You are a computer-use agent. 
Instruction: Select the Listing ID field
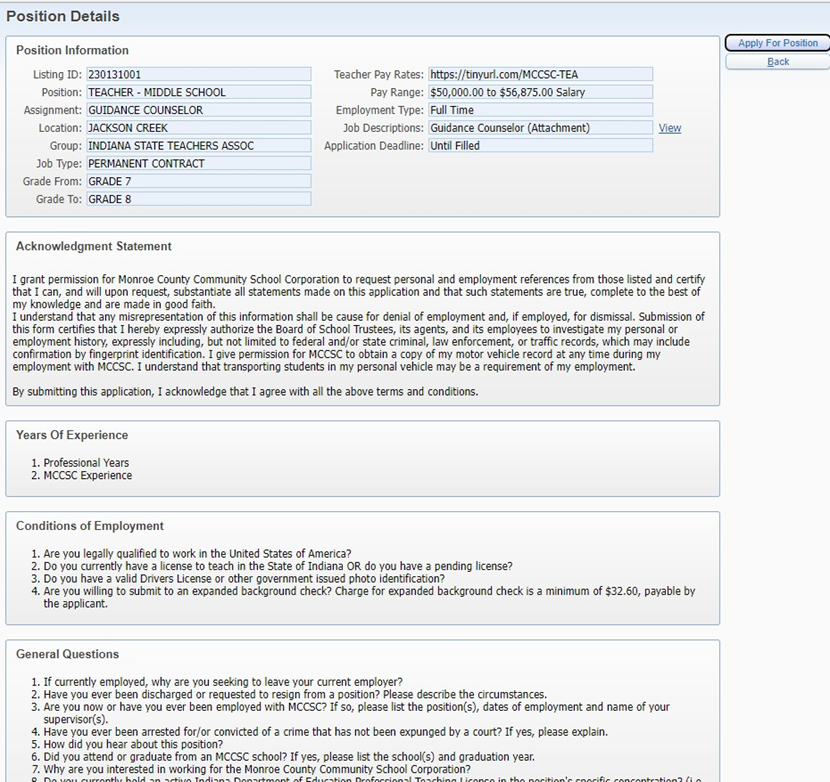[198, 75]
